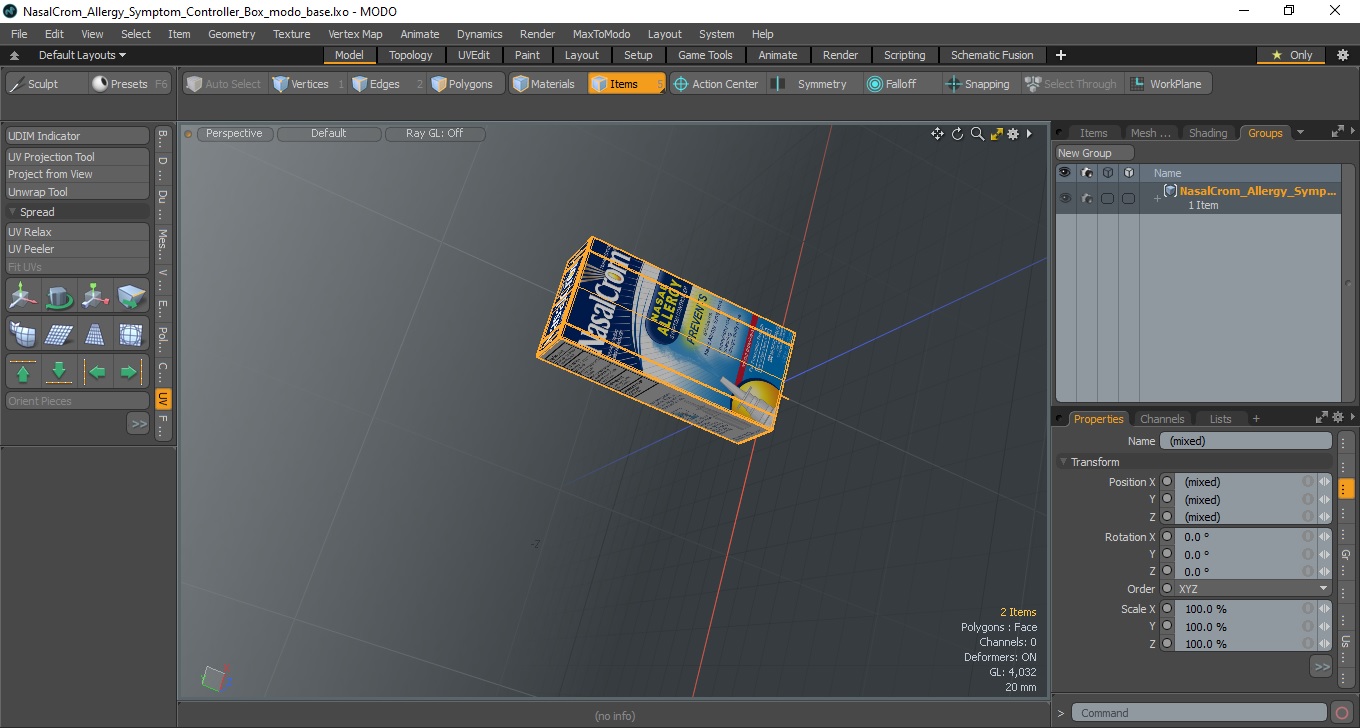Expand the Properties double-arrow button
This screenshot has height=728, width=1360.
[1321, 666]
